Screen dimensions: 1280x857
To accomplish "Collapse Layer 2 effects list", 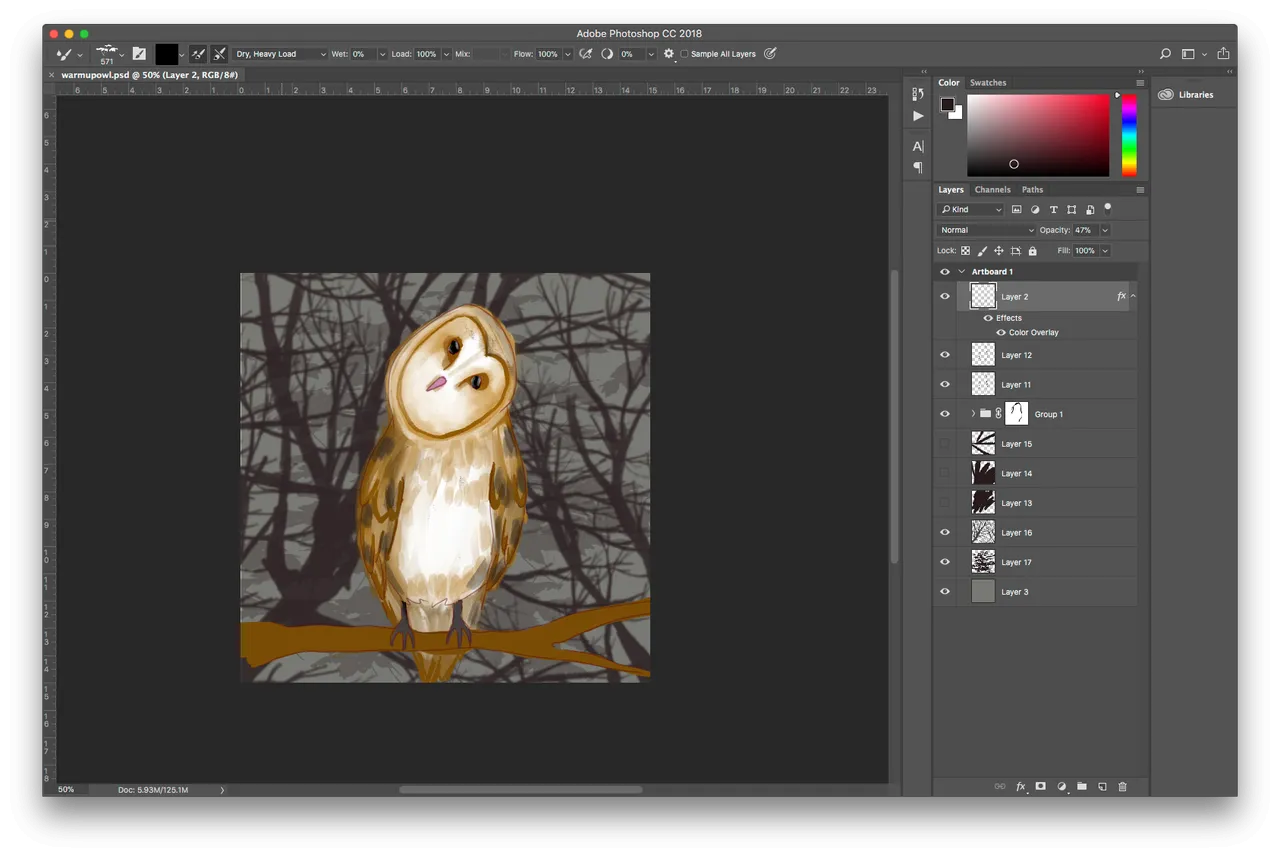I will click(1133, 297).
